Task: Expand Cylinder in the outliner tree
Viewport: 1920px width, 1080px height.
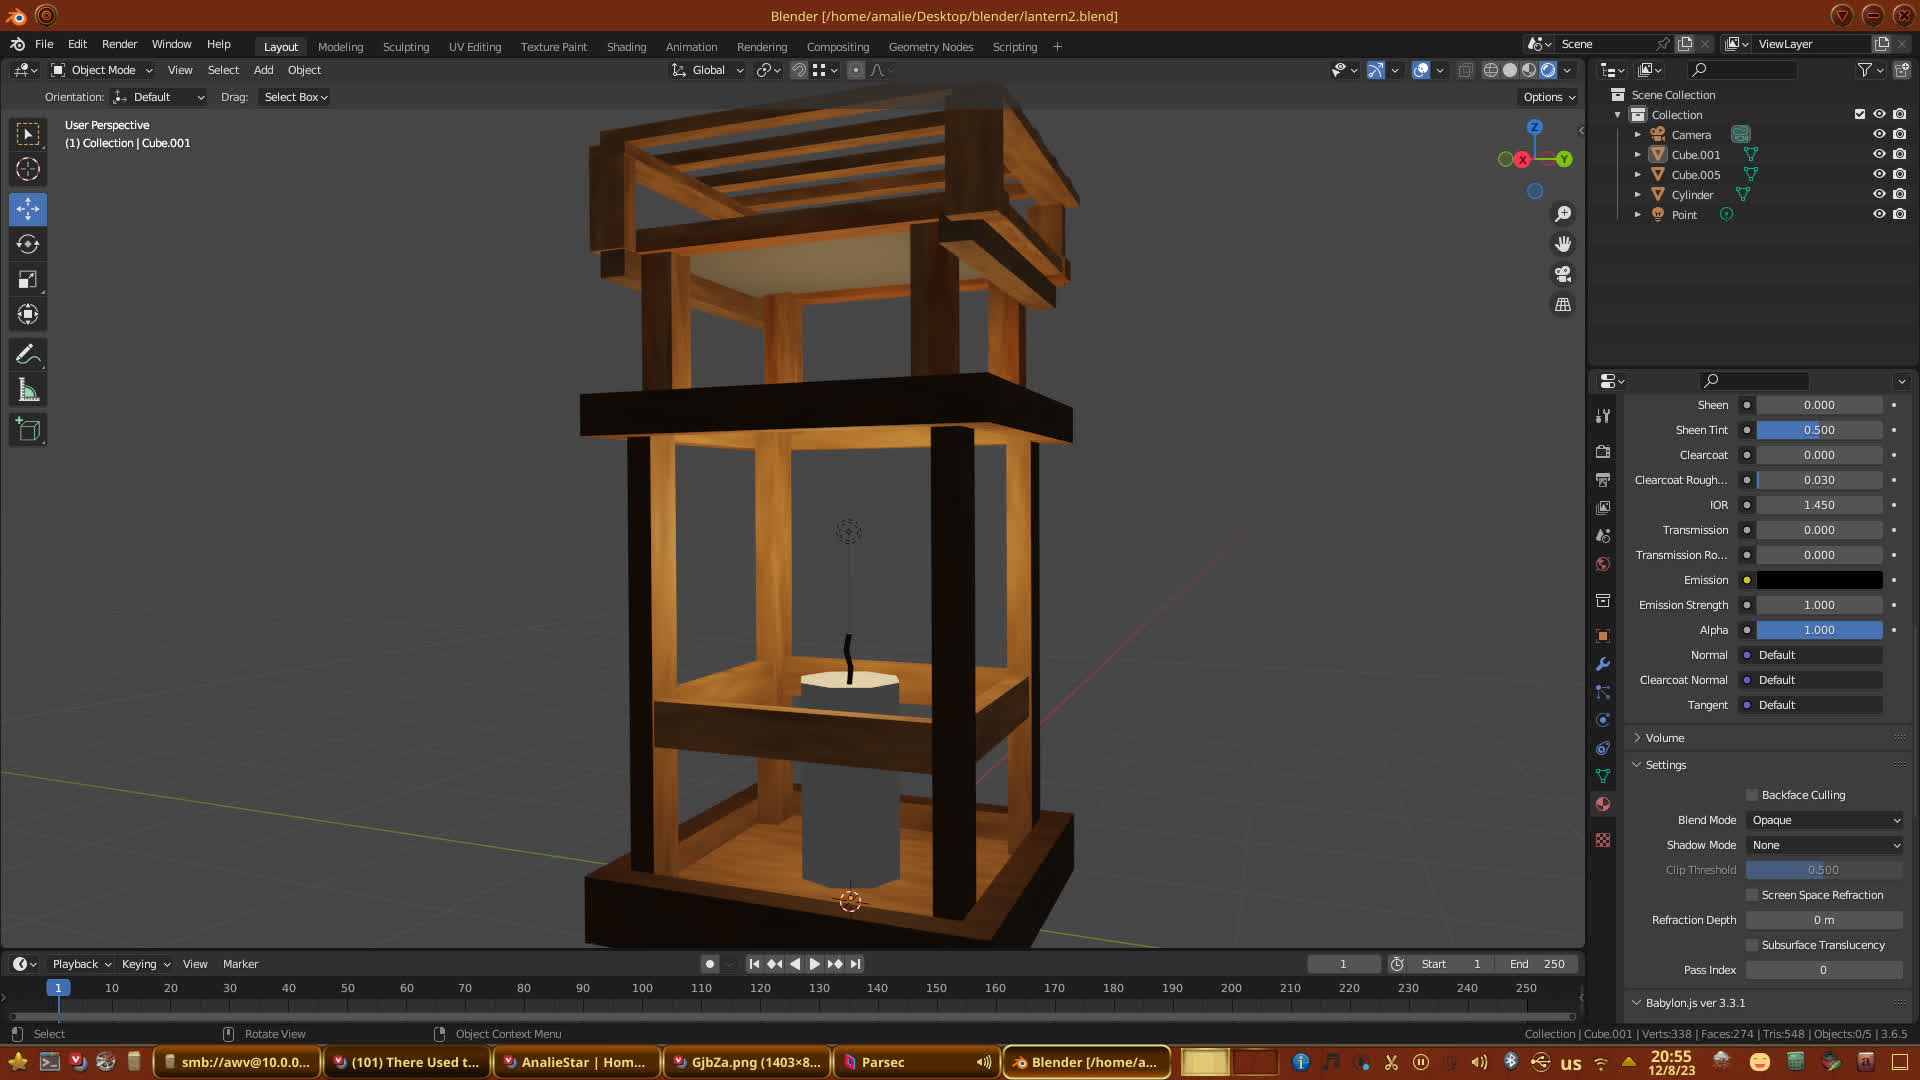Action: (x=1637, y=195)
